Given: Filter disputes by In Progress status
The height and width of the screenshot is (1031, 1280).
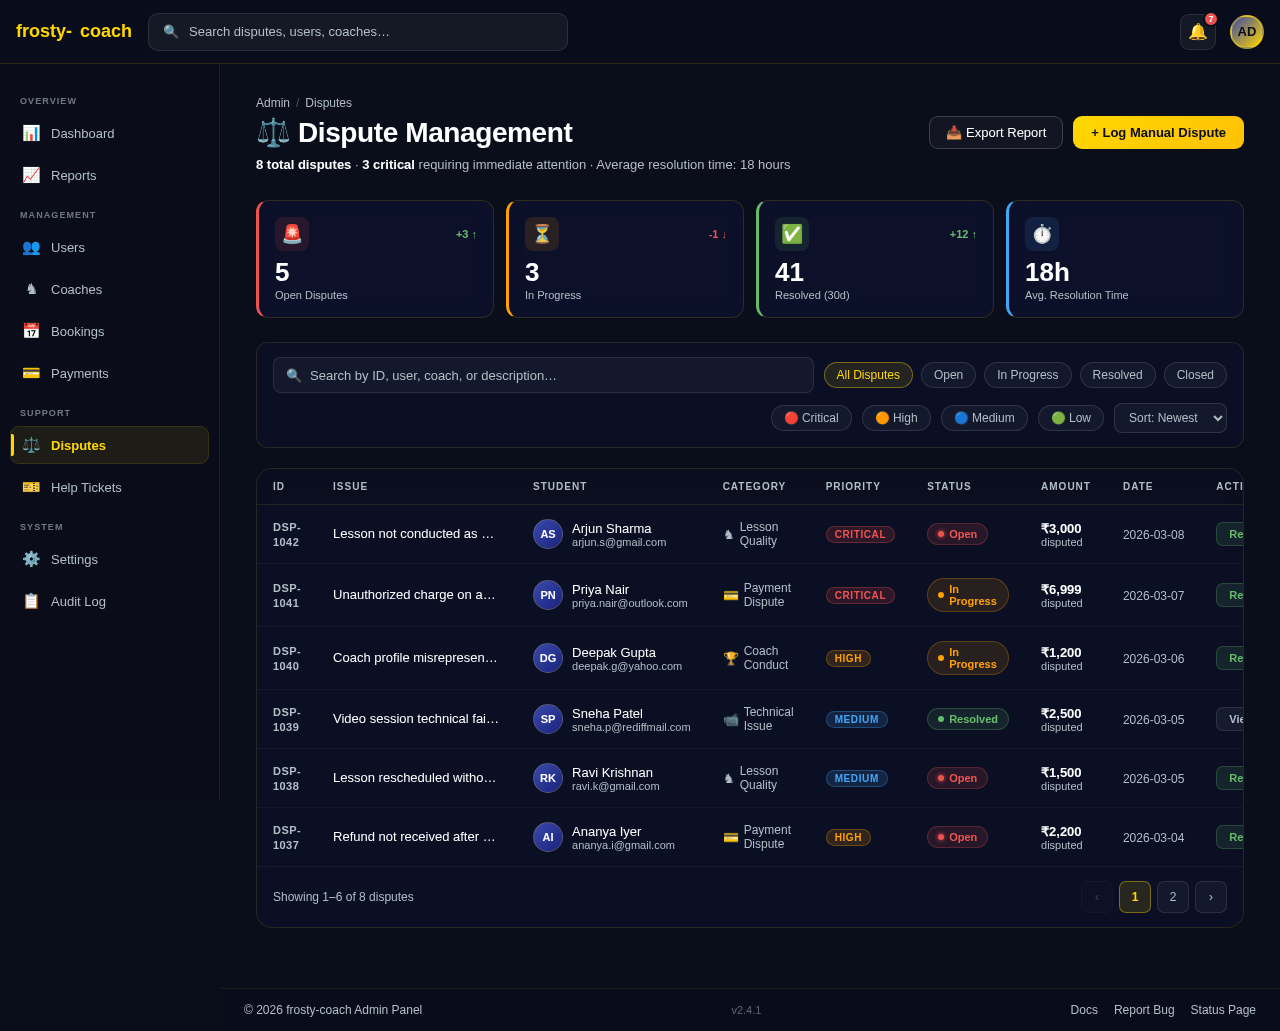Looking at the screenshot, I should (x=1028, y=375).
